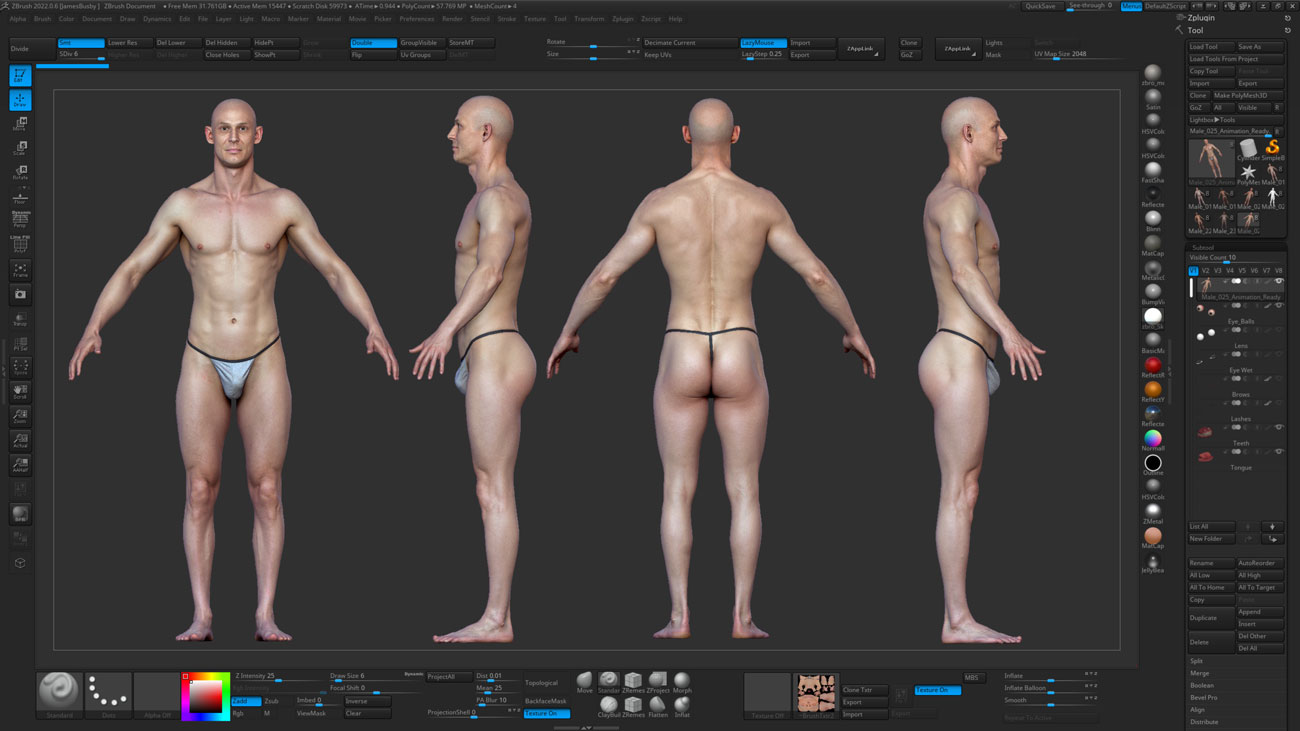Open the Zplugin menu in the menu bar
This screenshot has height=731, width=1300.
point(622,18)
